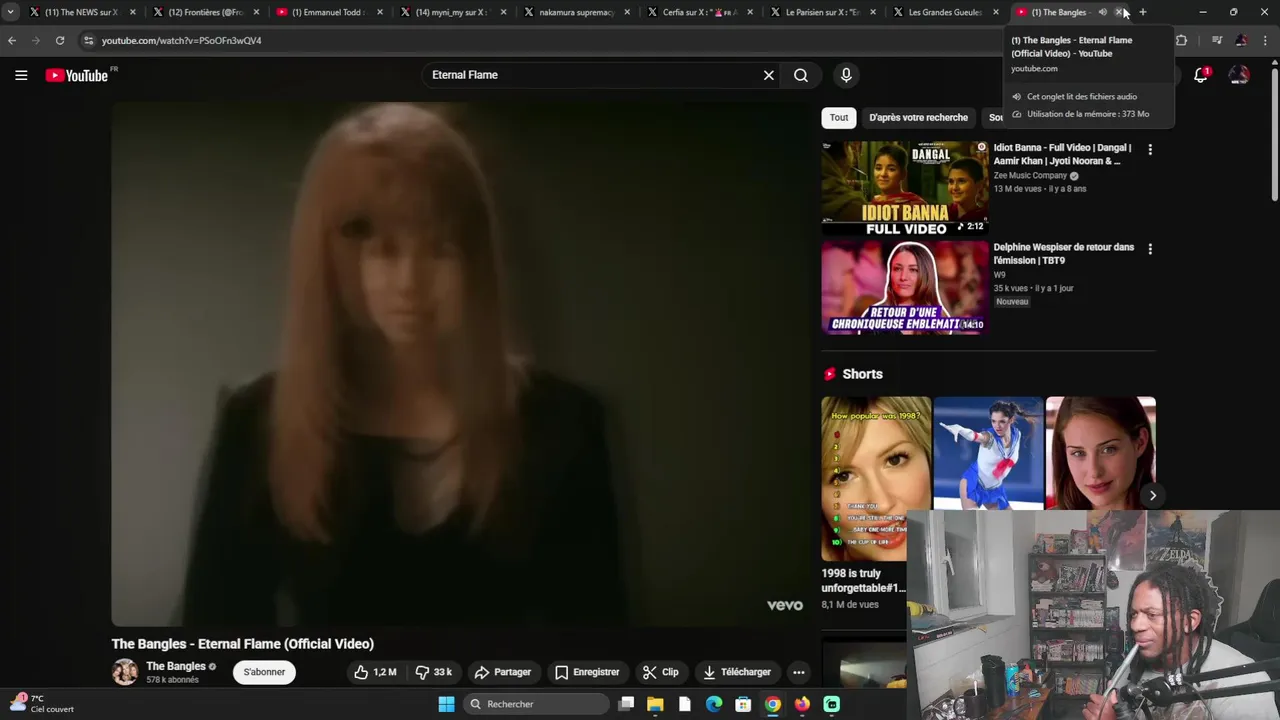Focus the Chrome address bar URL

coord(182,40)
